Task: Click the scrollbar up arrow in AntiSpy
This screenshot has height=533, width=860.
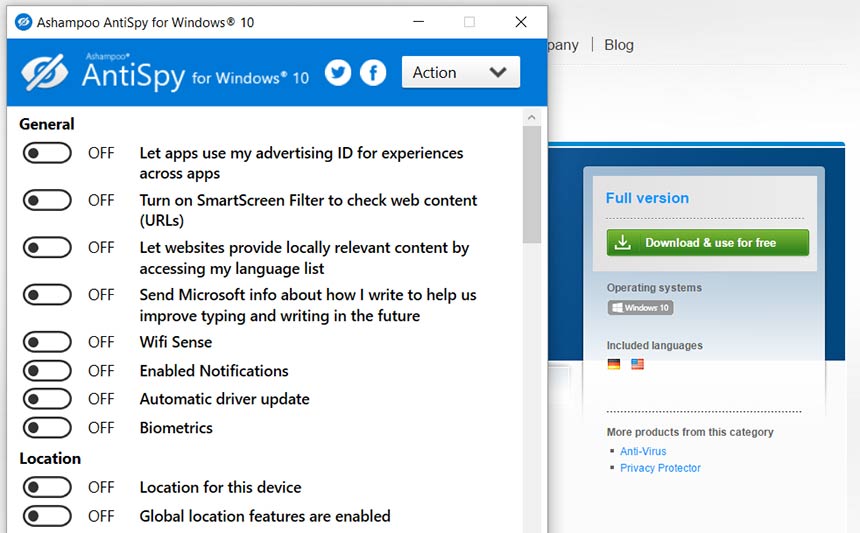Action: (x=531, y=117)
